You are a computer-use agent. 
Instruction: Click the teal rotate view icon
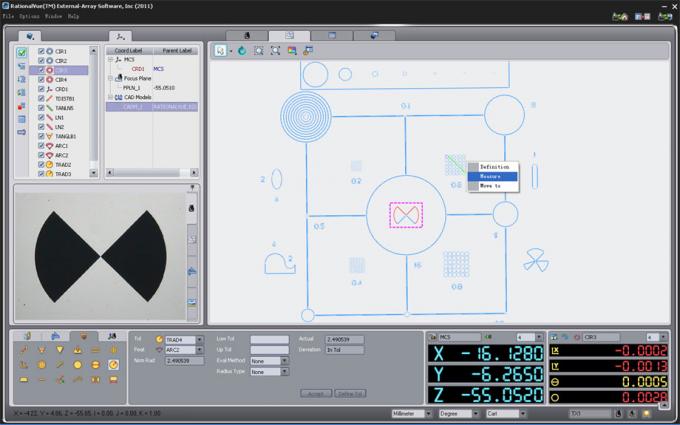(x=242, y=51)
